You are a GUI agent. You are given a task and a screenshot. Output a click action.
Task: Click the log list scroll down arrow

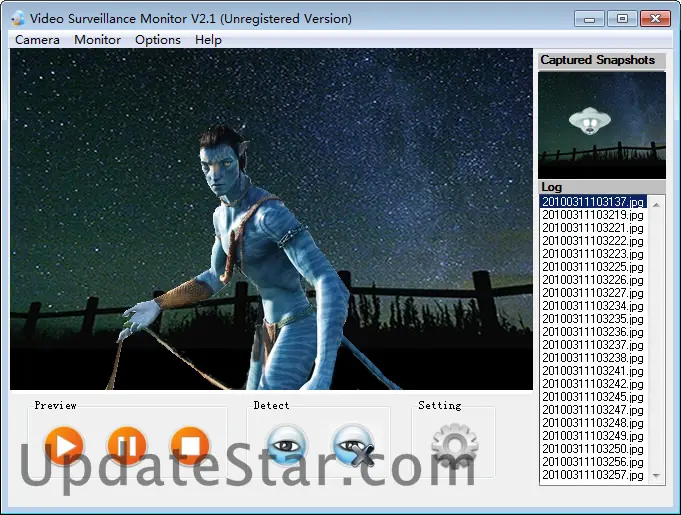(656, 476)
